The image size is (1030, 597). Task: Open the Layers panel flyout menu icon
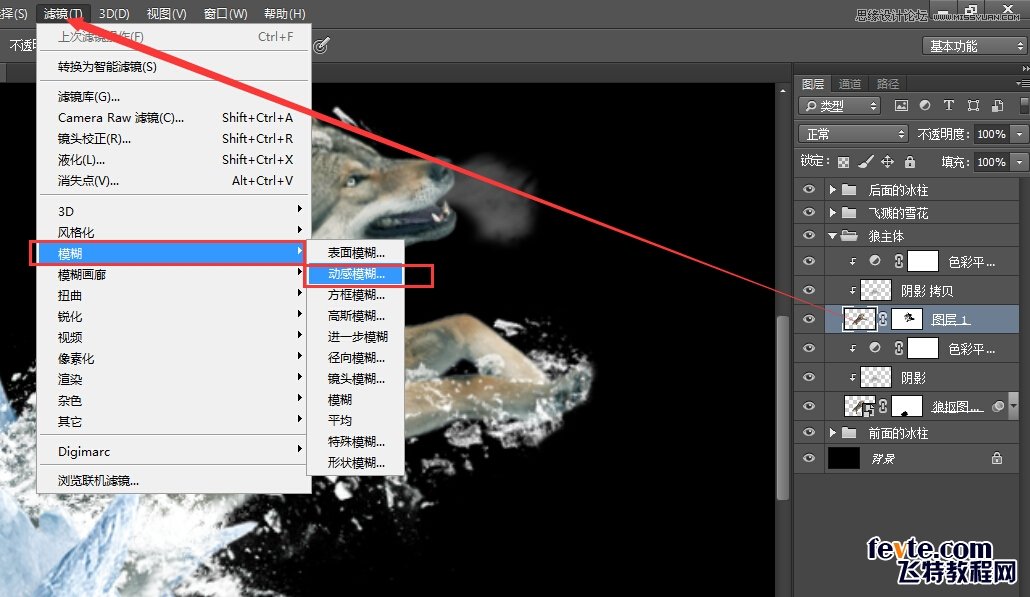pyautogui.click(x=1023, y=83)
